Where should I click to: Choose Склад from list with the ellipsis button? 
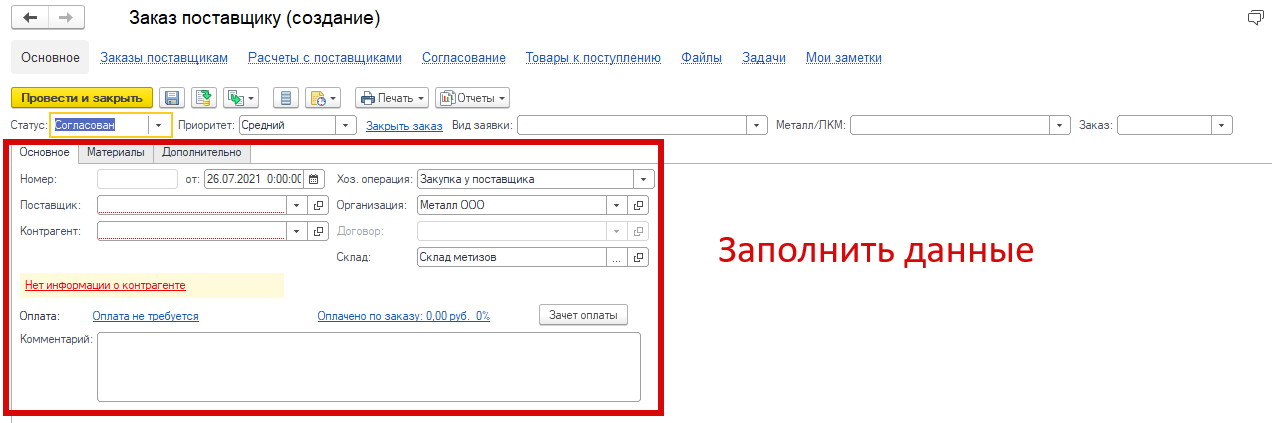pyautogui.click(x=617, y=257)
